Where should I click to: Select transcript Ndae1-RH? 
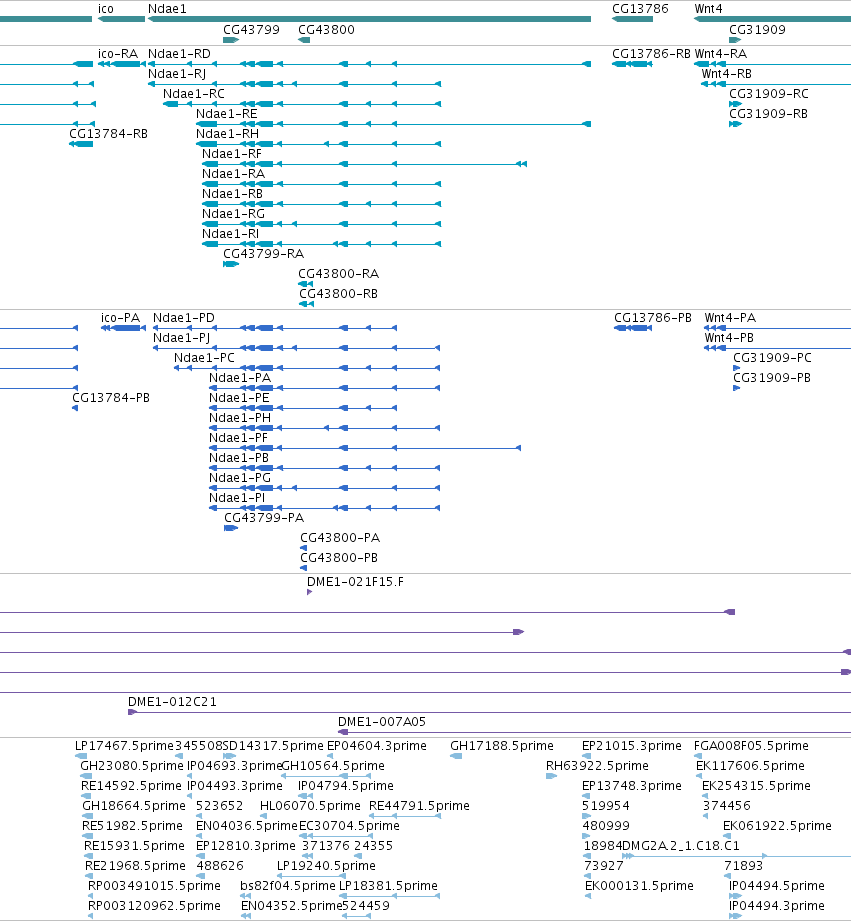pyautogui.click(x=318, y=144)
